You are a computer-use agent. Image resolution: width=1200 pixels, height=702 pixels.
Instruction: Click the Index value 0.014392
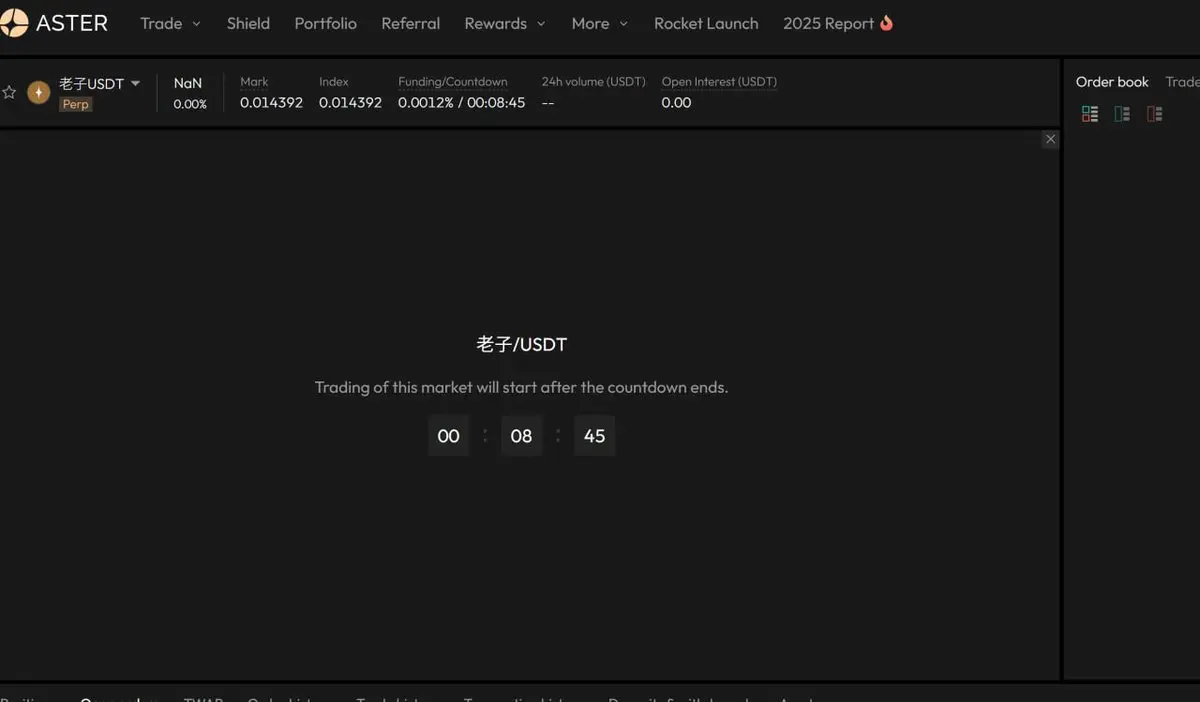350,103
